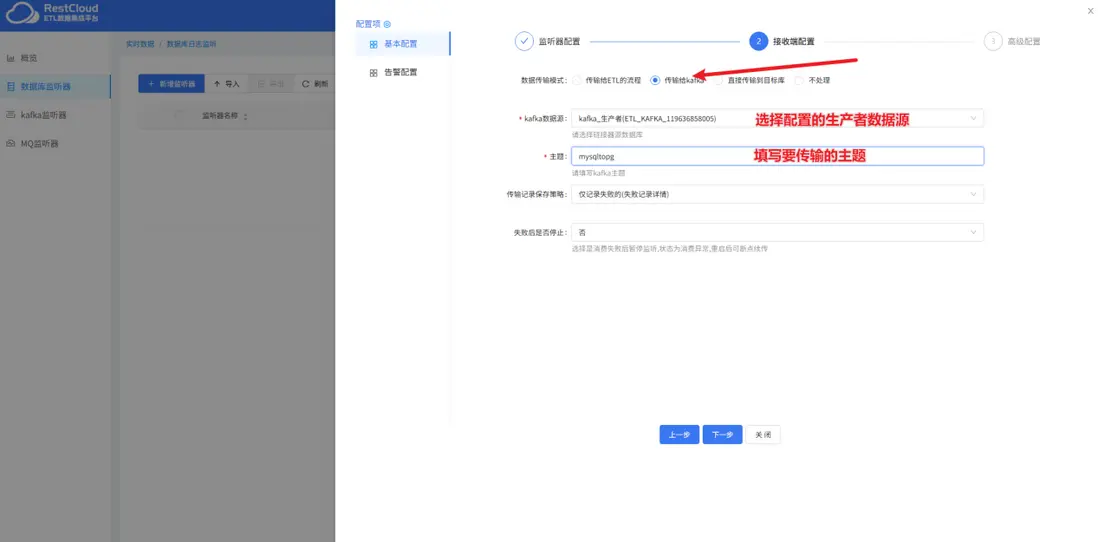This screenshot has width=1098, height=542.
Task: Click the hint text 请选择链接器源数据库
Action: point(607,134)
